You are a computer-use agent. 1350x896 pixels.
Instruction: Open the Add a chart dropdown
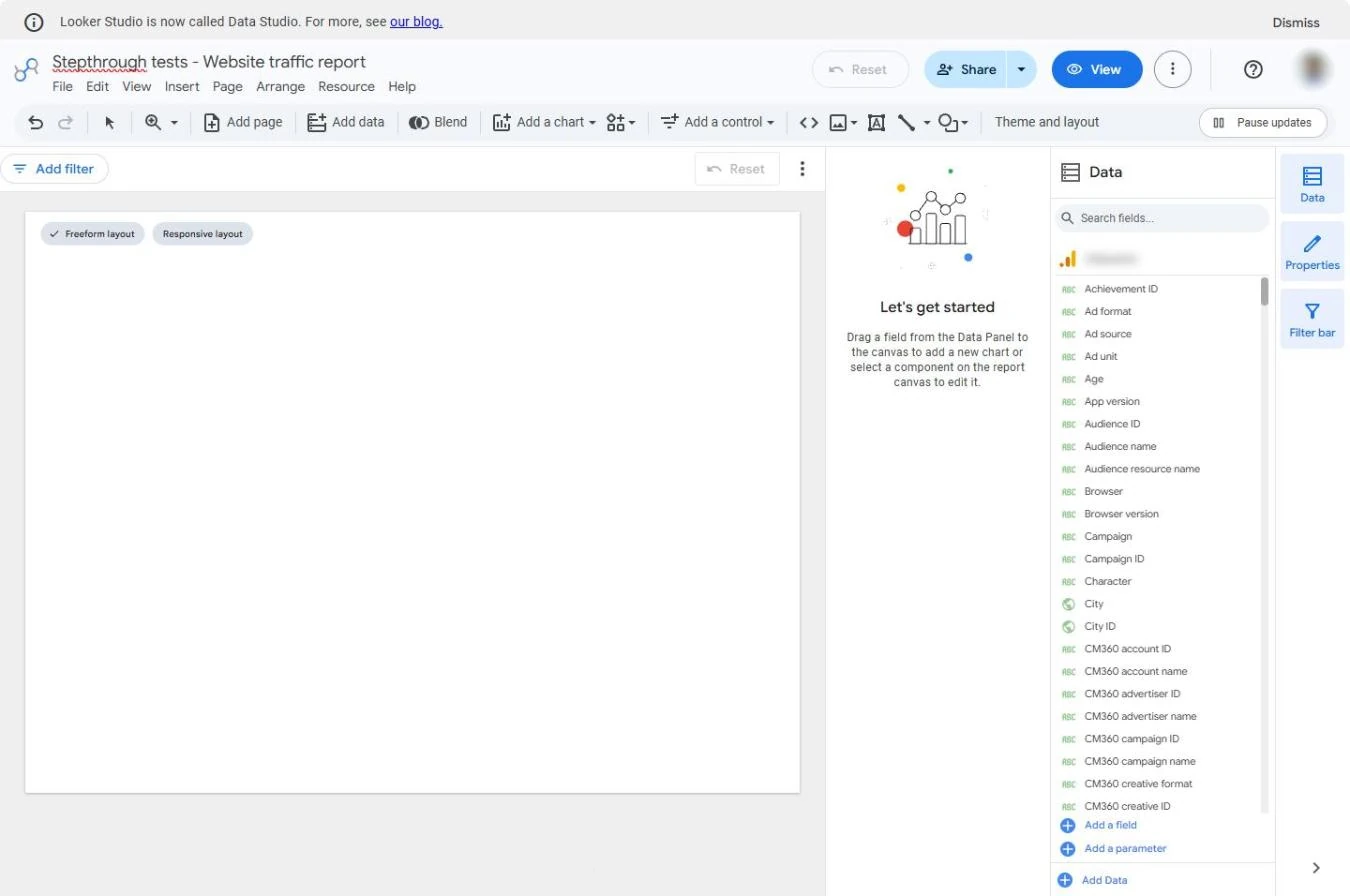click(544, 122)
